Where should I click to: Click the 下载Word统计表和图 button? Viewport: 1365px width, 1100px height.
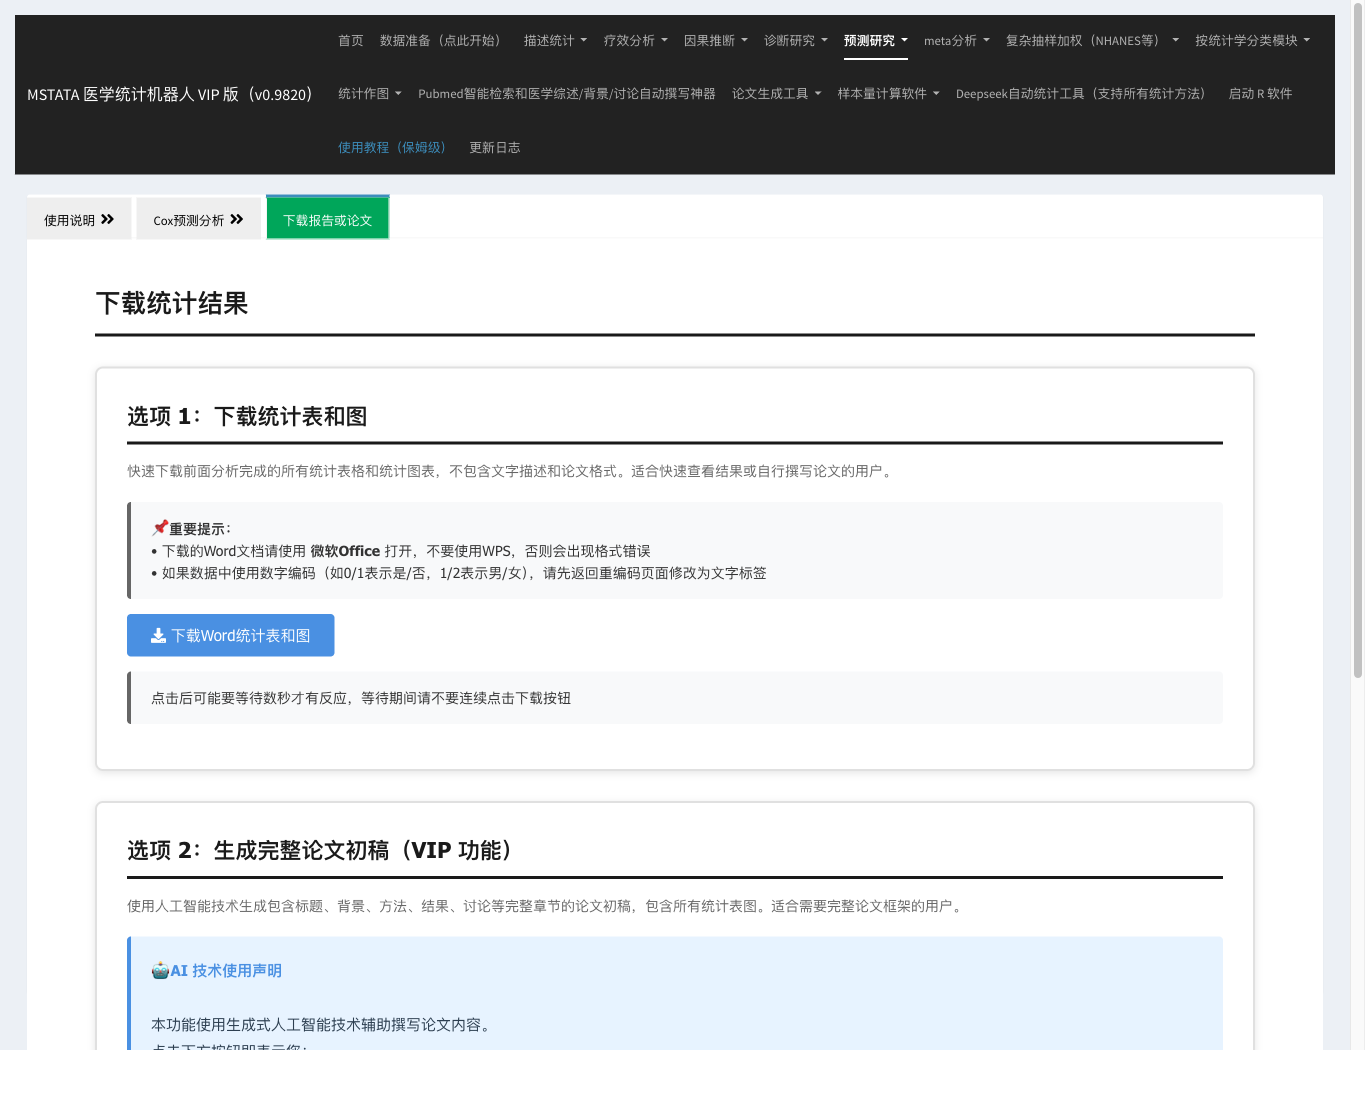point(230,636)
